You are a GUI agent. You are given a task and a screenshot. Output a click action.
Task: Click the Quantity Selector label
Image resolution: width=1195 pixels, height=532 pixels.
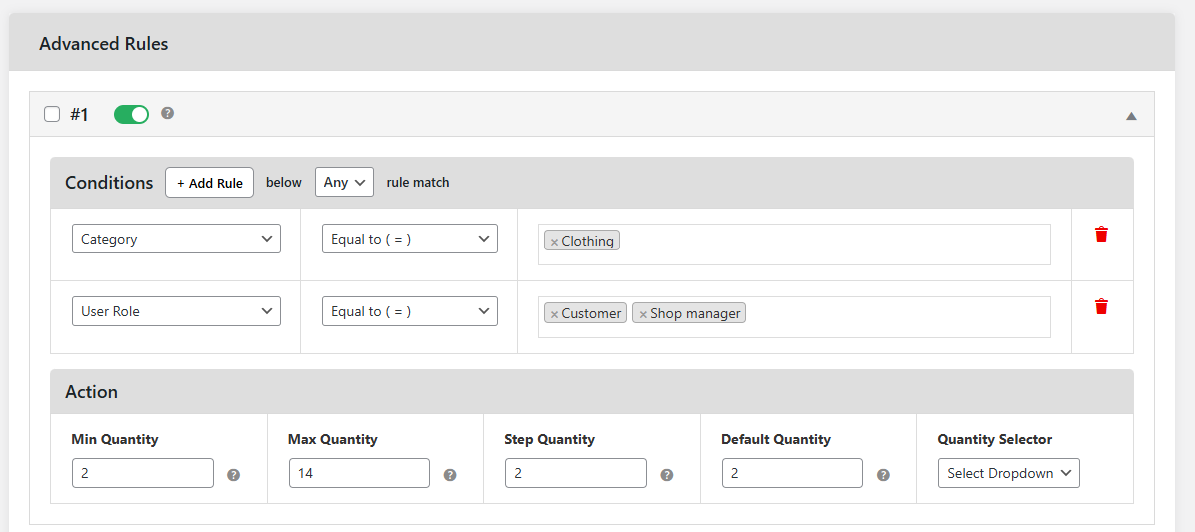pos(995,439)
